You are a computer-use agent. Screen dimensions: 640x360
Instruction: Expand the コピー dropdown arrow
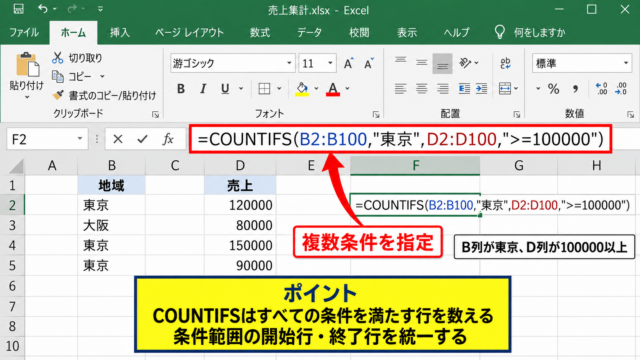pos(102,76)
